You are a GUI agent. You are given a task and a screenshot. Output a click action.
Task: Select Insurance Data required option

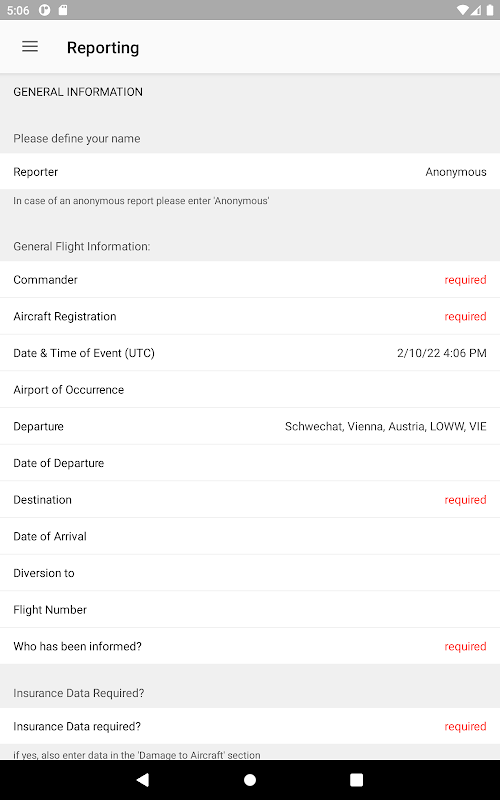pyautogui.click(x=250, y=726)
